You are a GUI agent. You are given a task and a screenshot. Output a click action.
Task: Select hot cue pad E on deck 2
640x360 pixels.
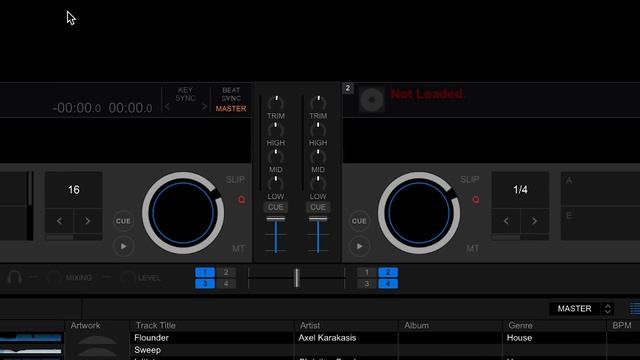tap(600, 223)
